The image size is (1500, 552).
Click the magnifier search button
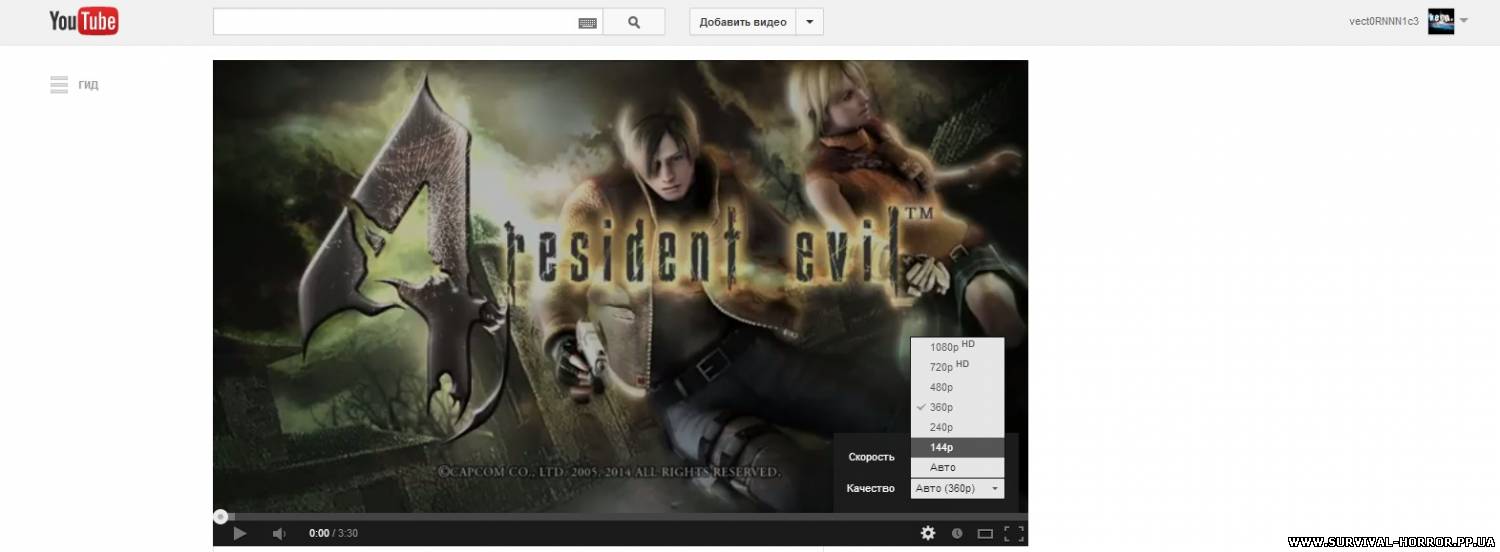click(634, 22)
